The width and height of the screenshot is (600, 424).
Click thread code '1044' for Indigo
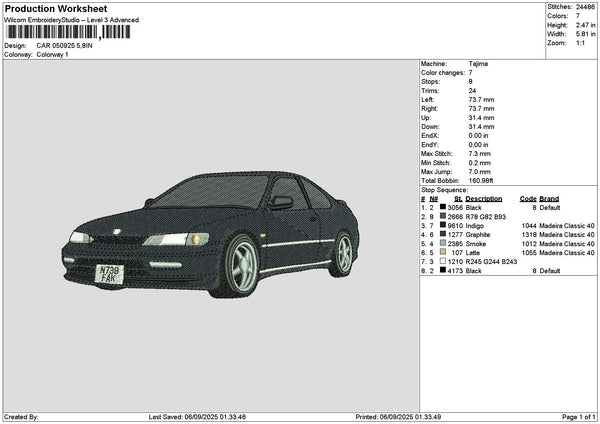coord(529,226)
